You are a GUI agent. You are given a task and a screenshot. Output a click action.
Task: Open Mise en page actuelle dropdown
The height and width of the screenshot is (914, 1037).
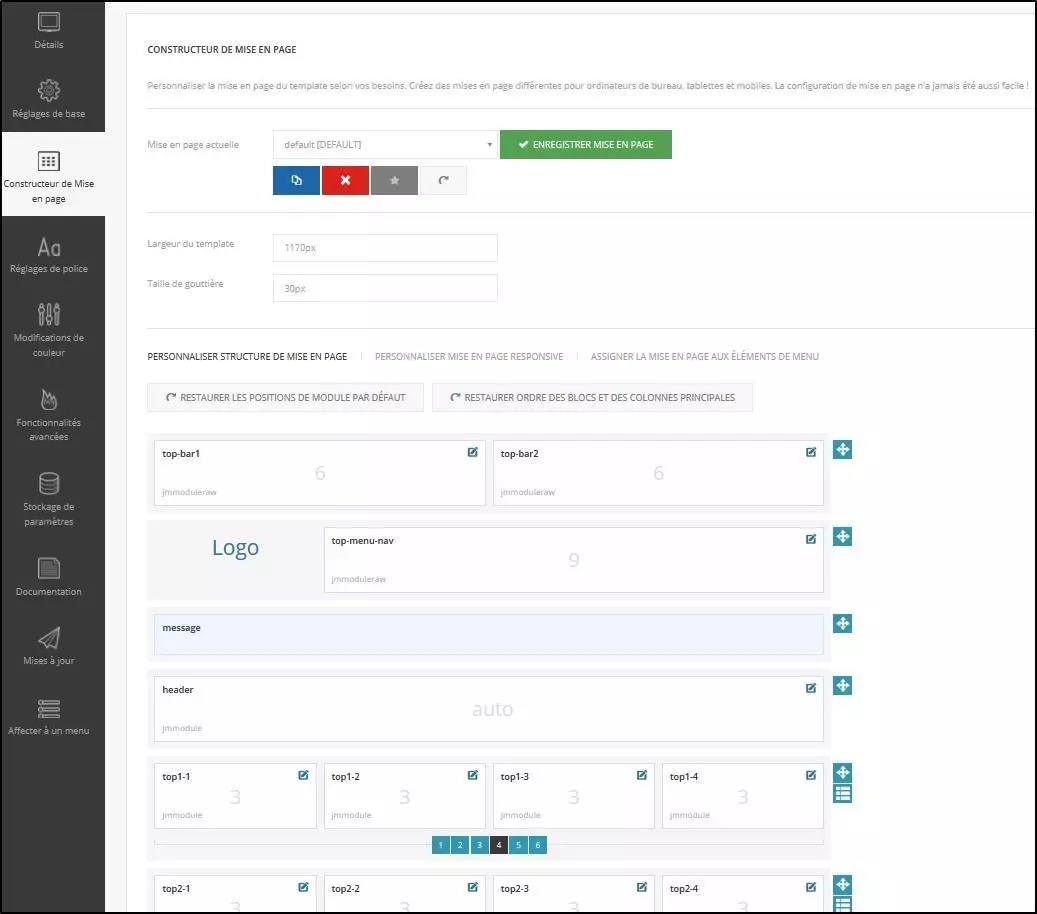(385, 144)
